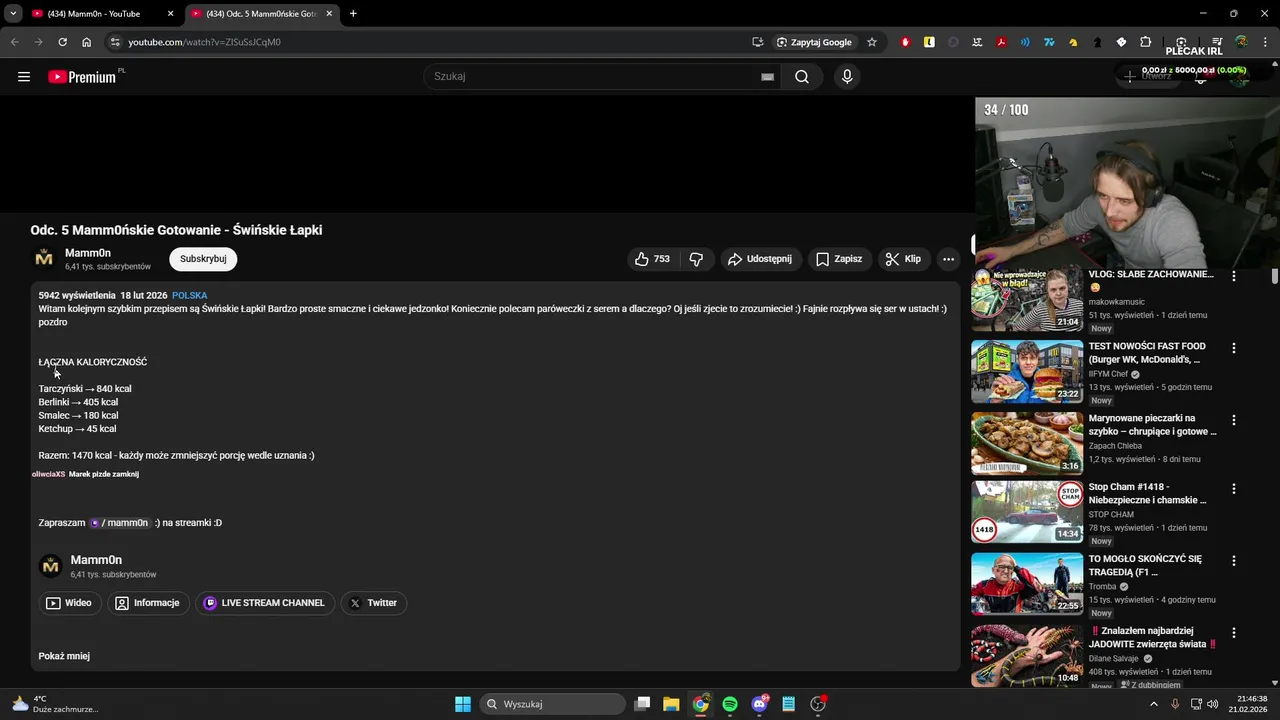This screenshot has width=1280, height=720.
Task: Click the page vertical scrollbar
Action: [x=1274, y=276]
